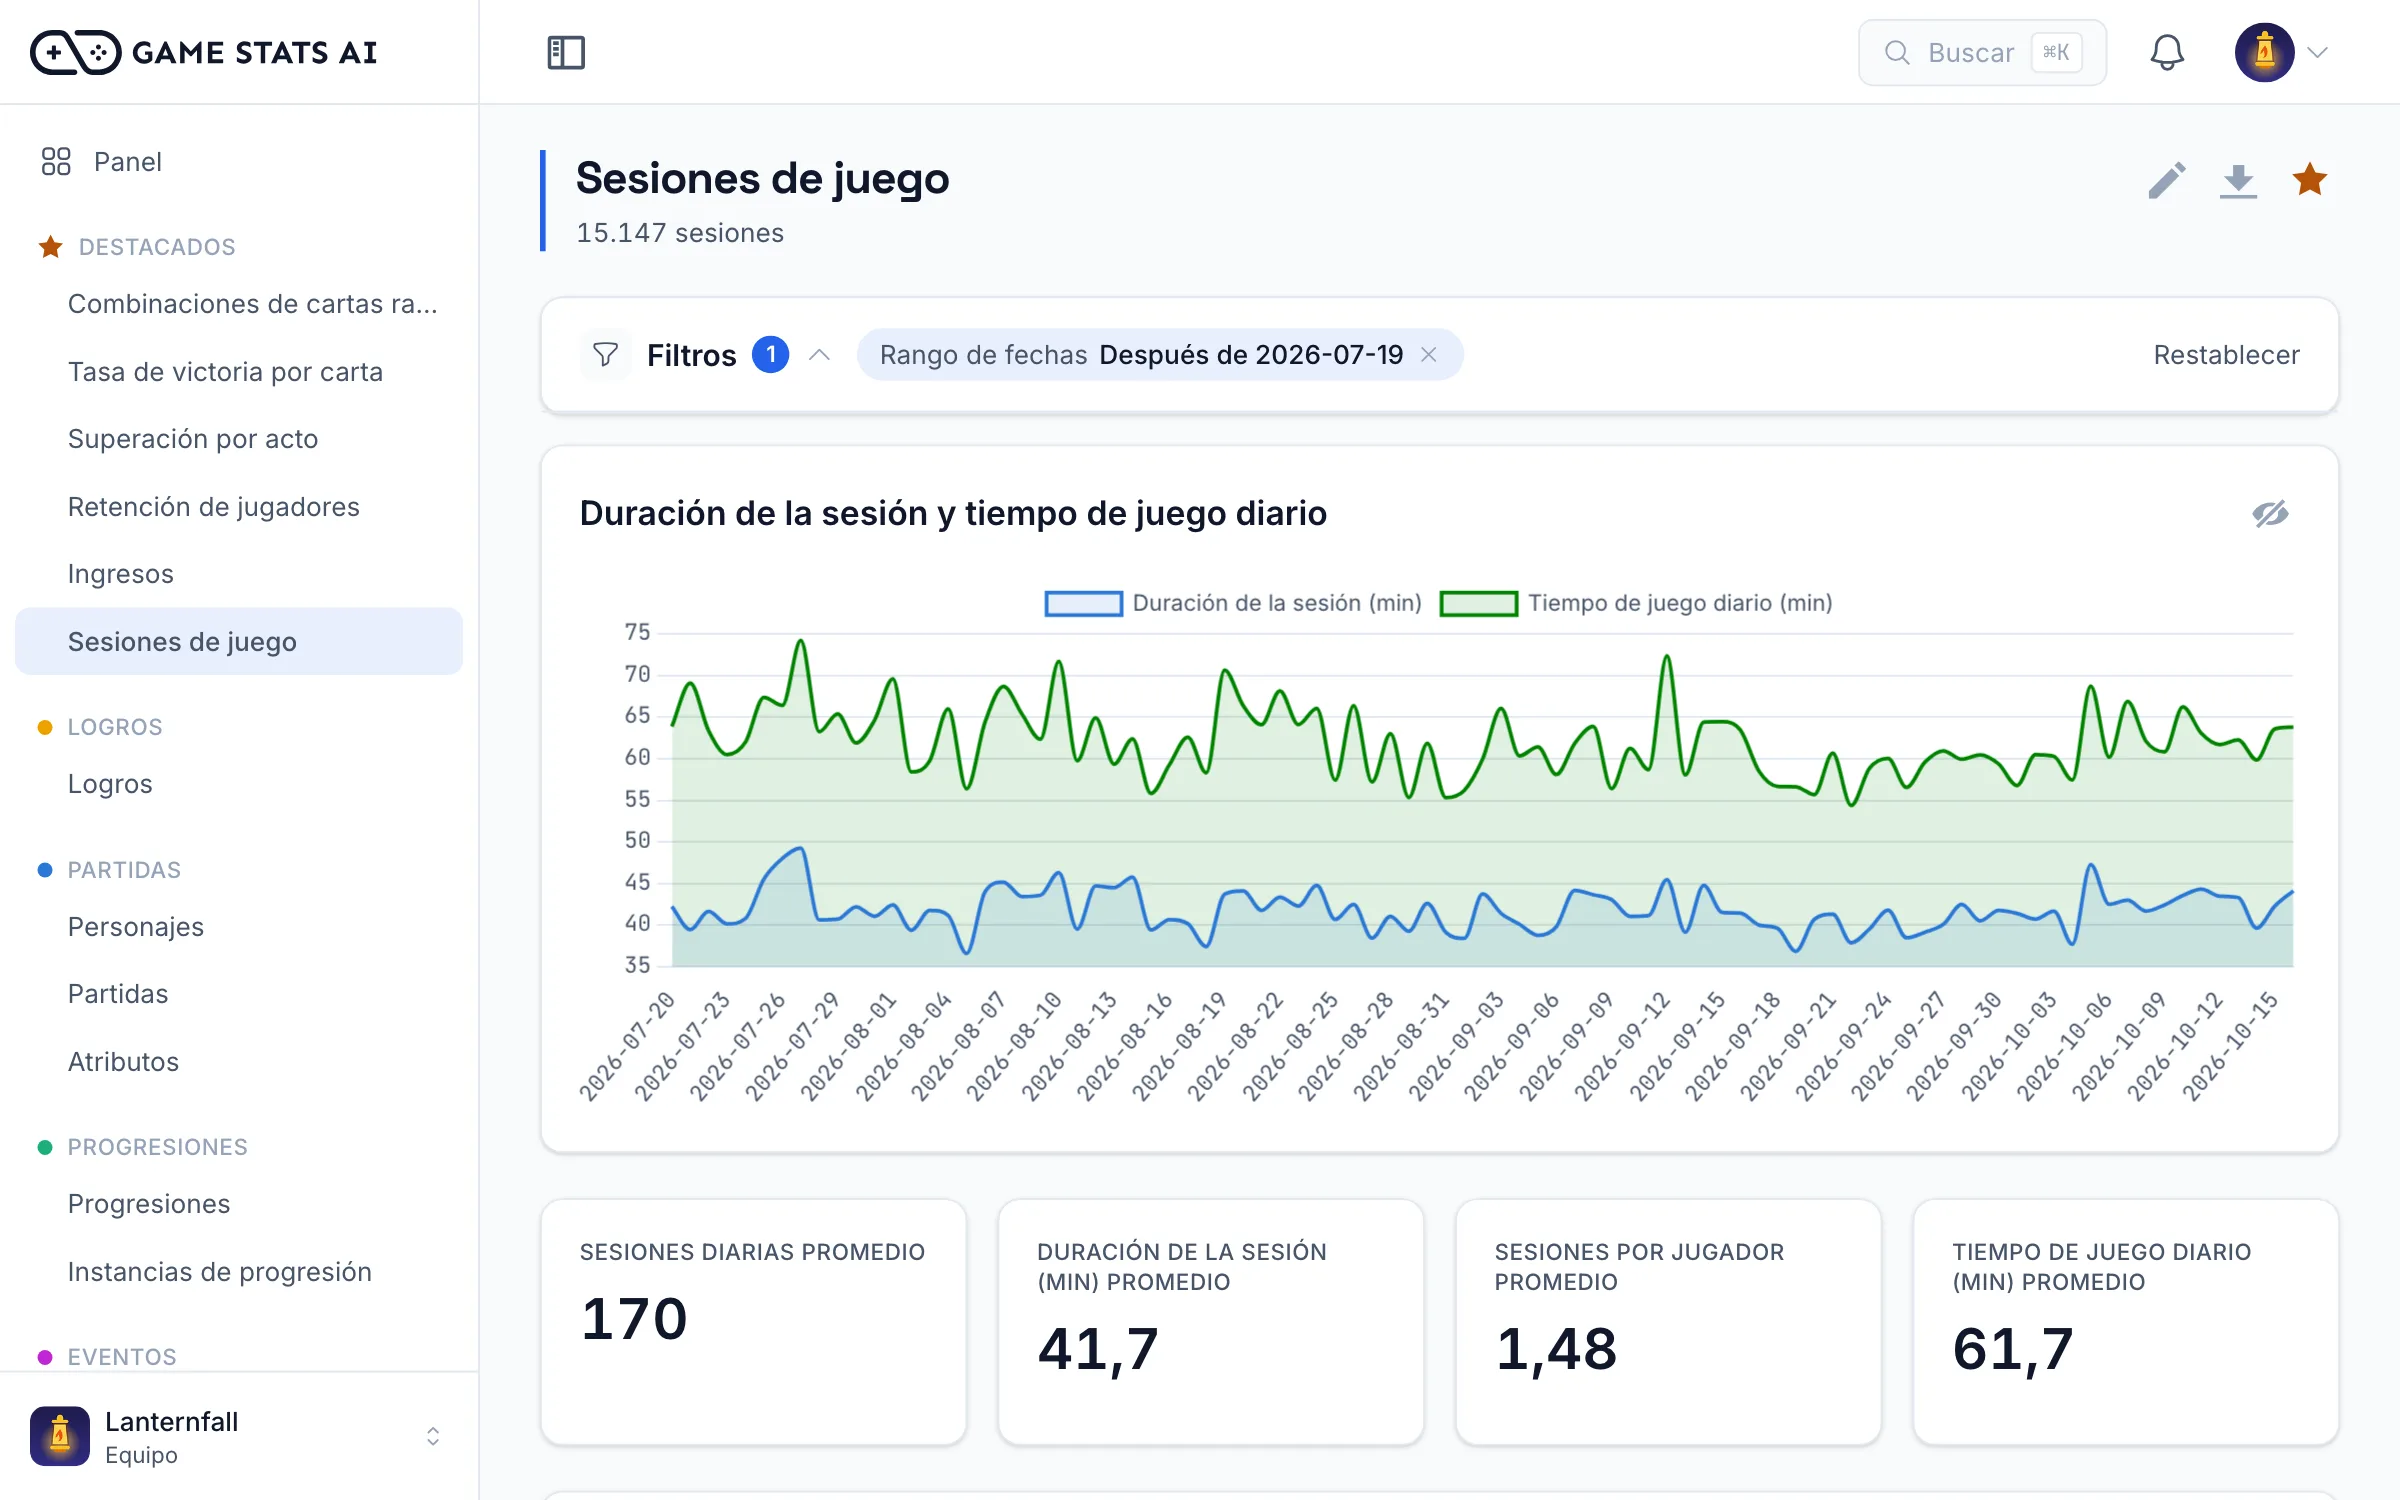Image resolution: width=2400 pixels, height=1500 pixels.
Task: Hide the duration chart with eye icon
Action: (2270, 514)
